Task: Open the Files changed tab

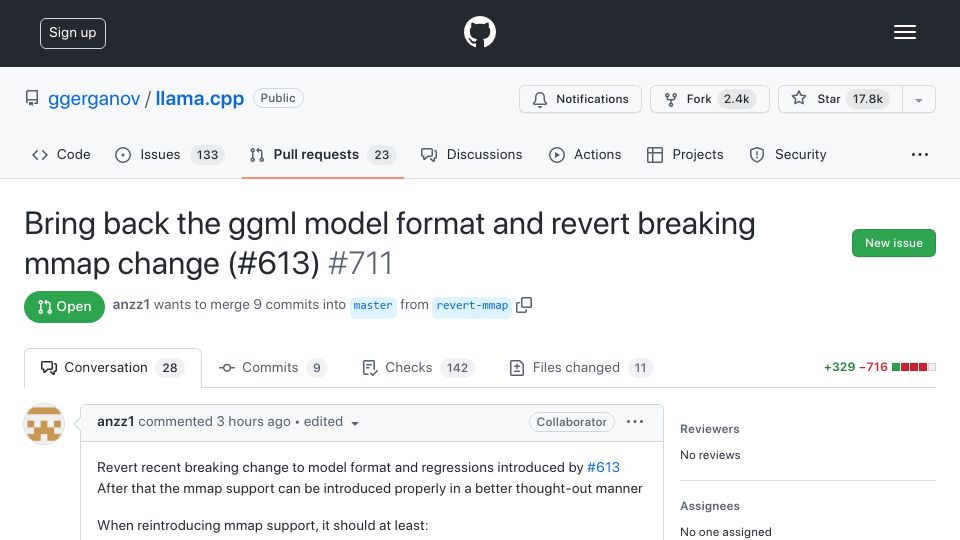Action: [x=580, y=368]
